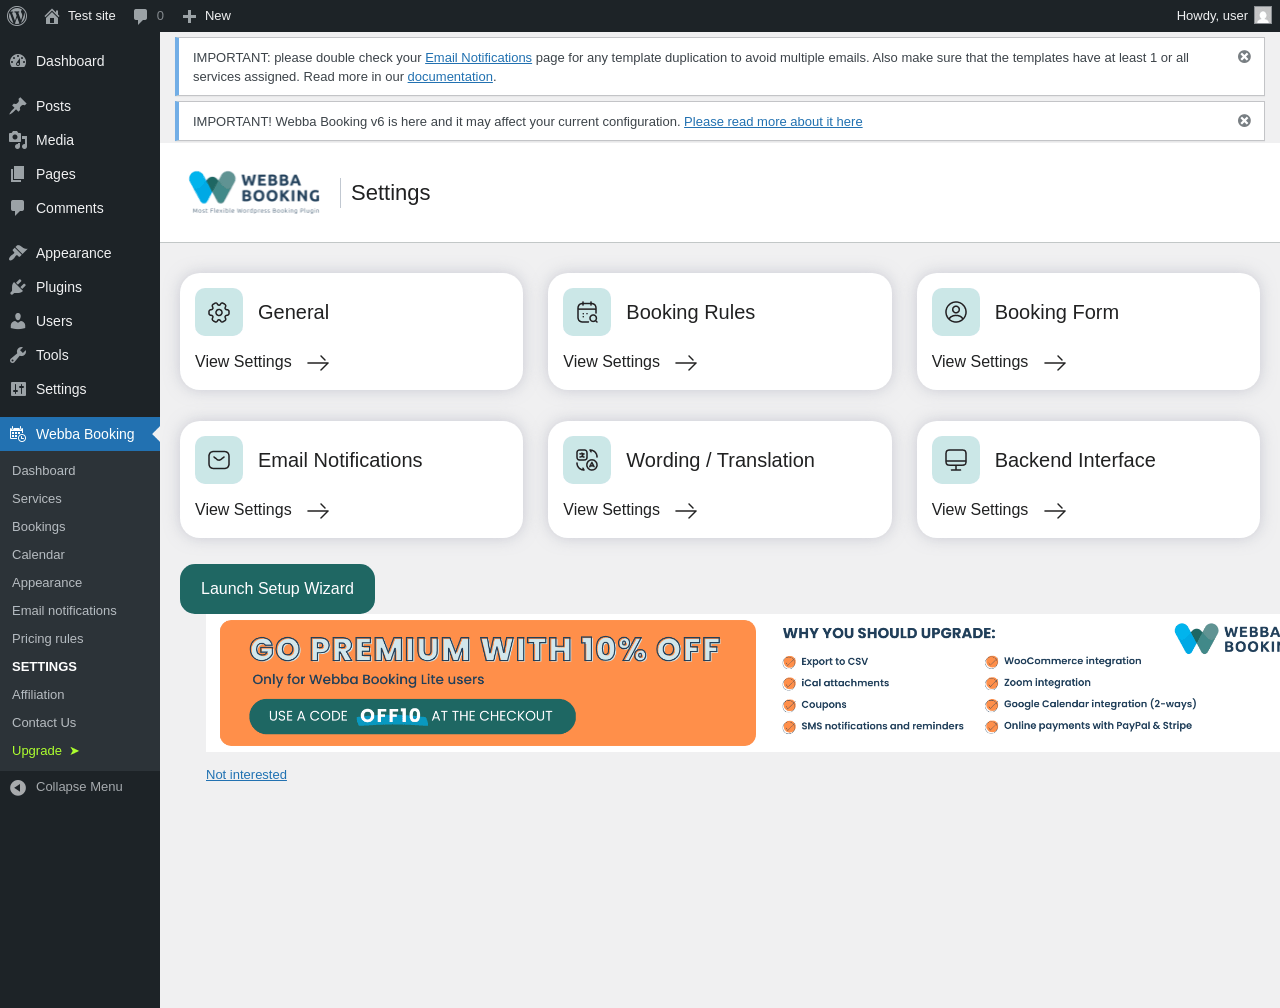Click Not interested link
Image resolution: width=1280 pixels, height=1008 pixels.
point(246,775)
